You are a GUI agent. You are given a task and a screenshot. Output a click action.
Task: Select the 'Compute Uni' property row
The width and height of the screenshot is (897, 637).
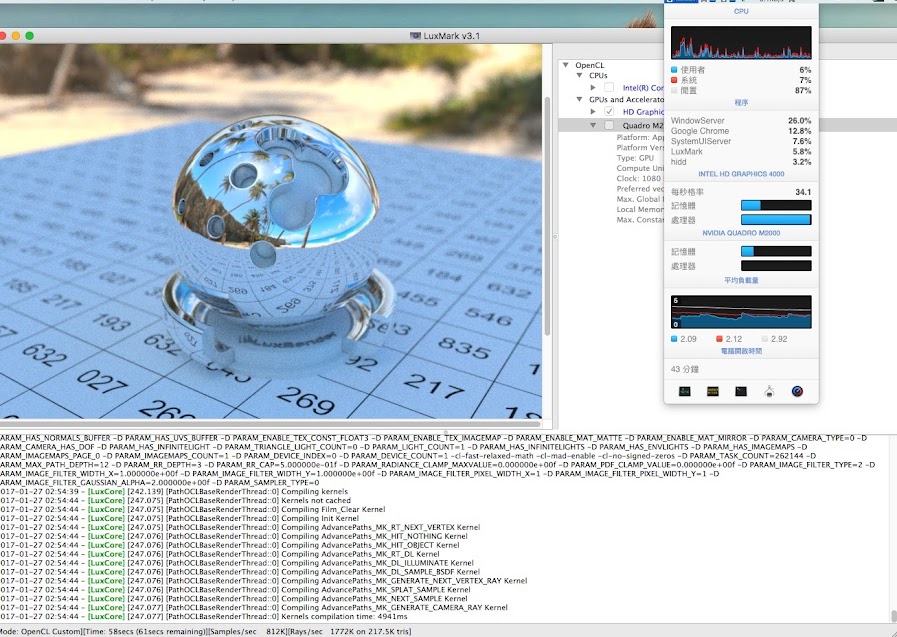click(x=640, y=168)
